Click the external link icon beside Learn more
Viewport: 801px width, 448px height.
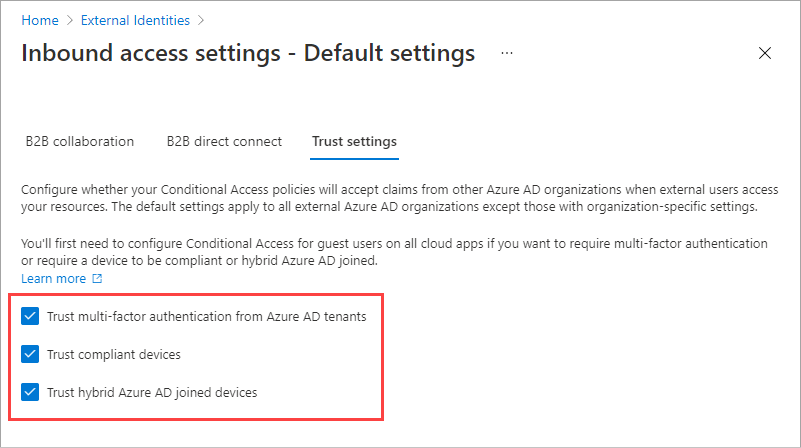[97, 279]
